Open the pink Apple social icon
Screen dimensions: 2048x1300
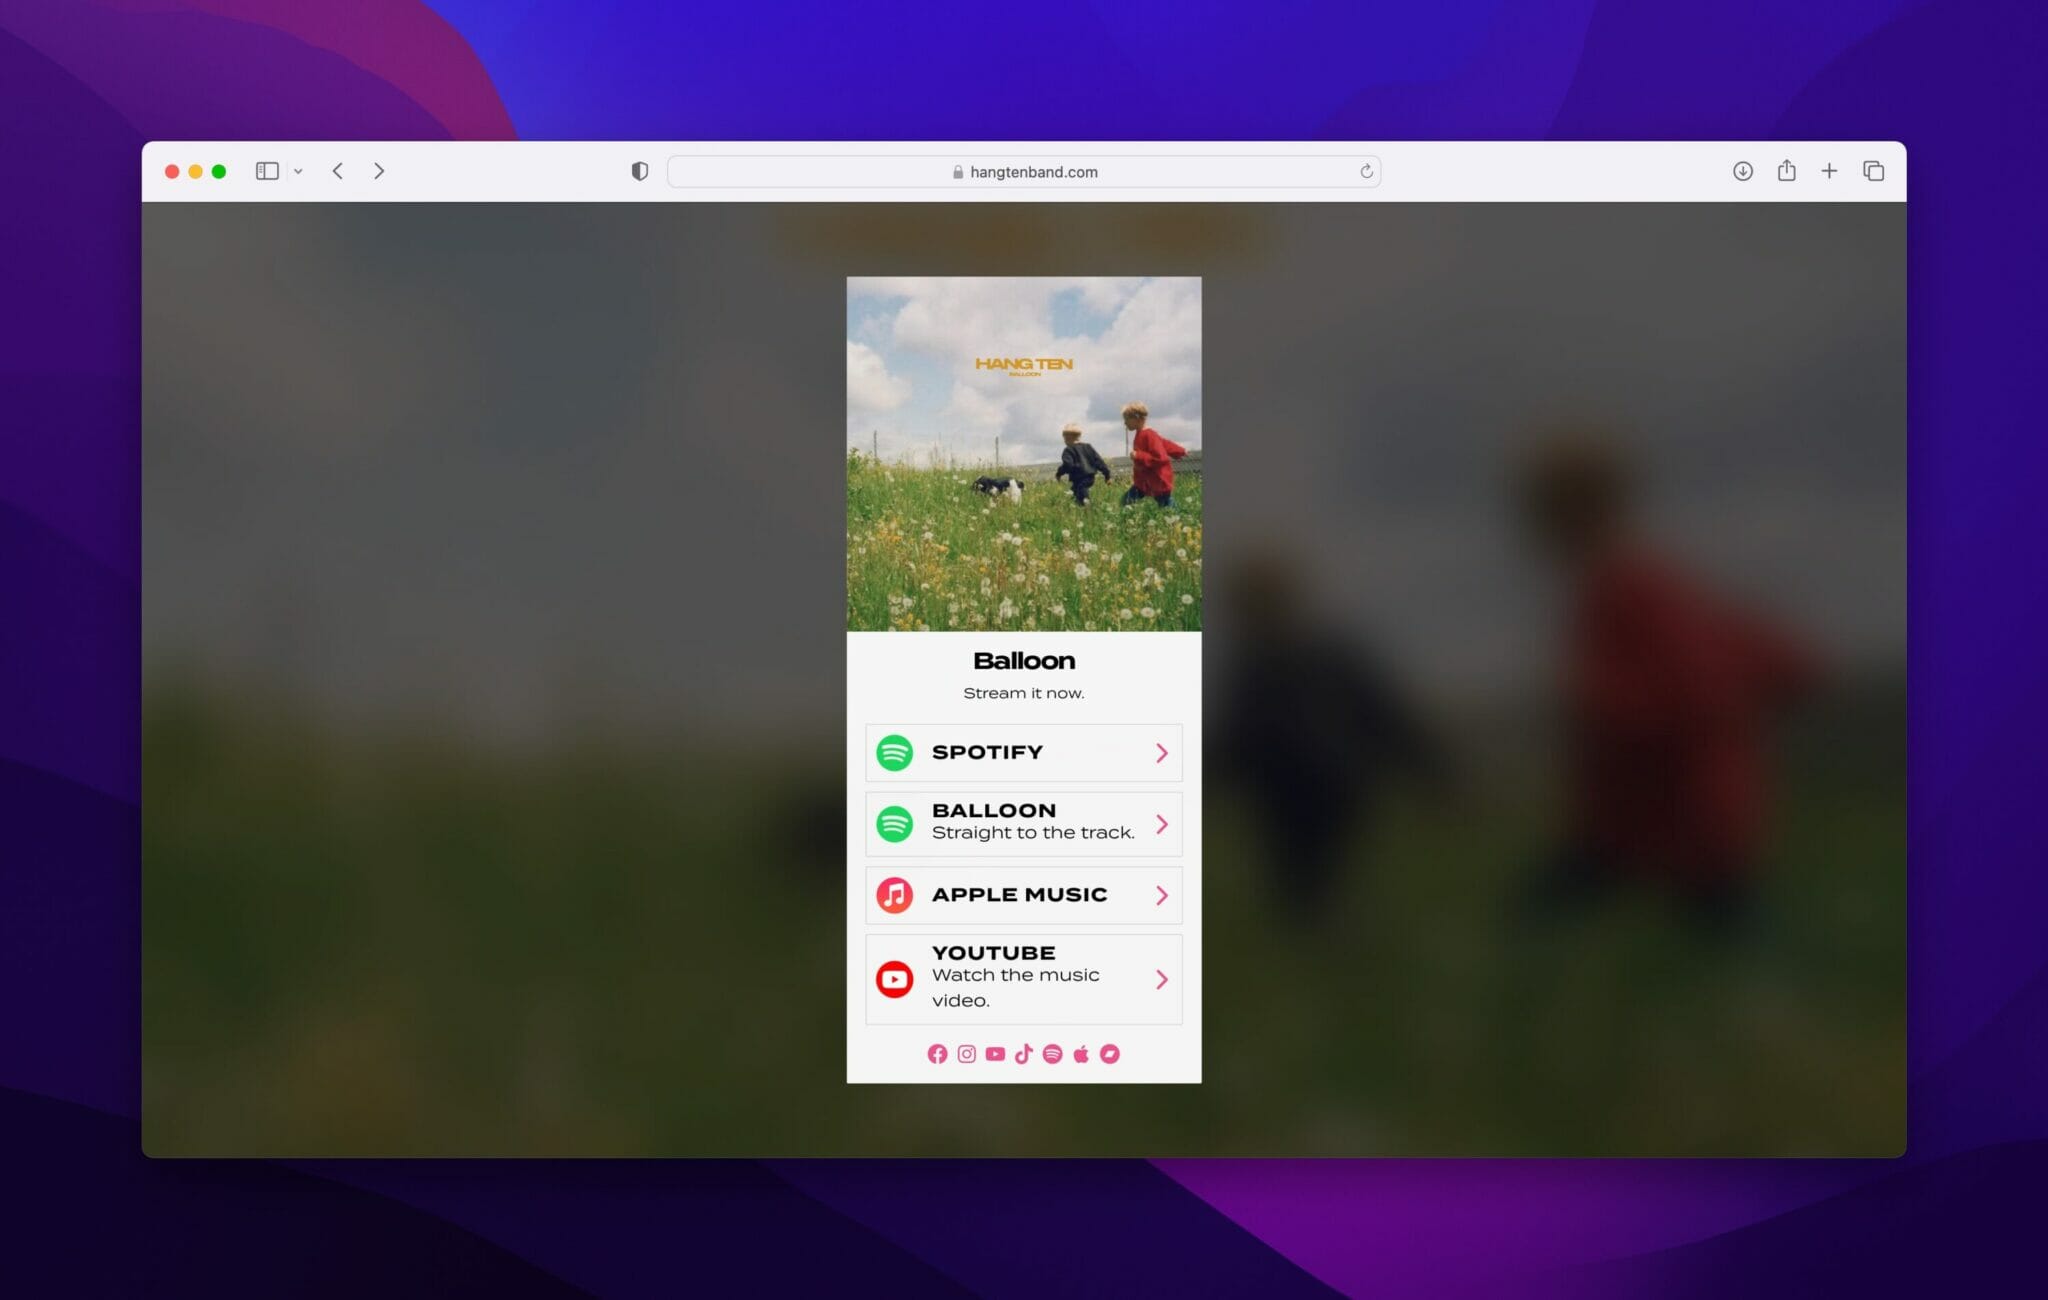[x=1081, y=1054]
